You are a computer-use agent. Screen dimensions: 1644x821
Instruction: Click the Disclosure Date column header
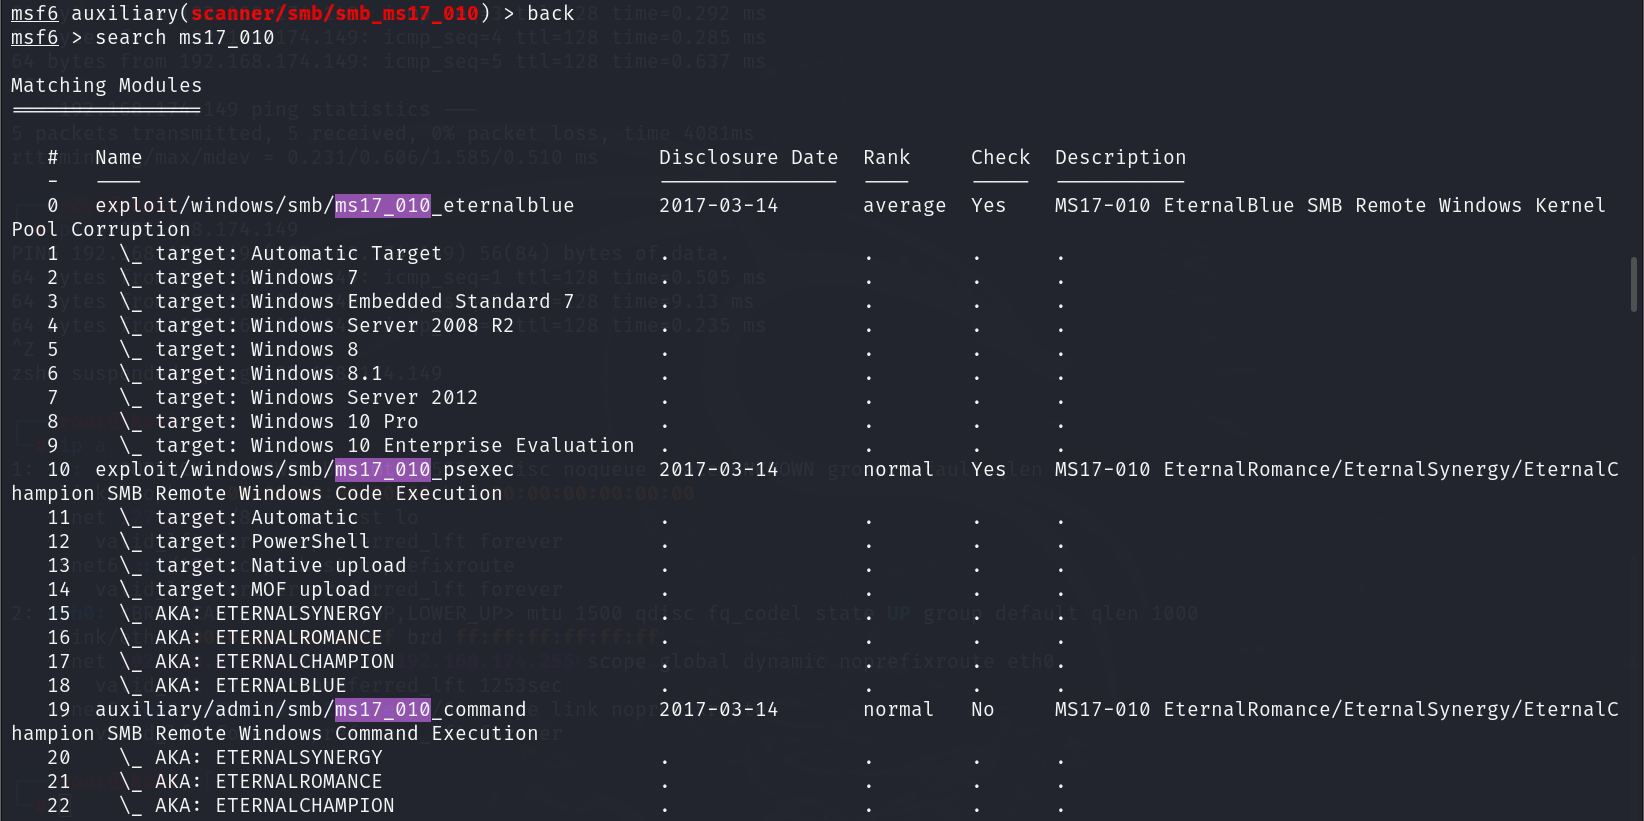click(x=748, y=158)
